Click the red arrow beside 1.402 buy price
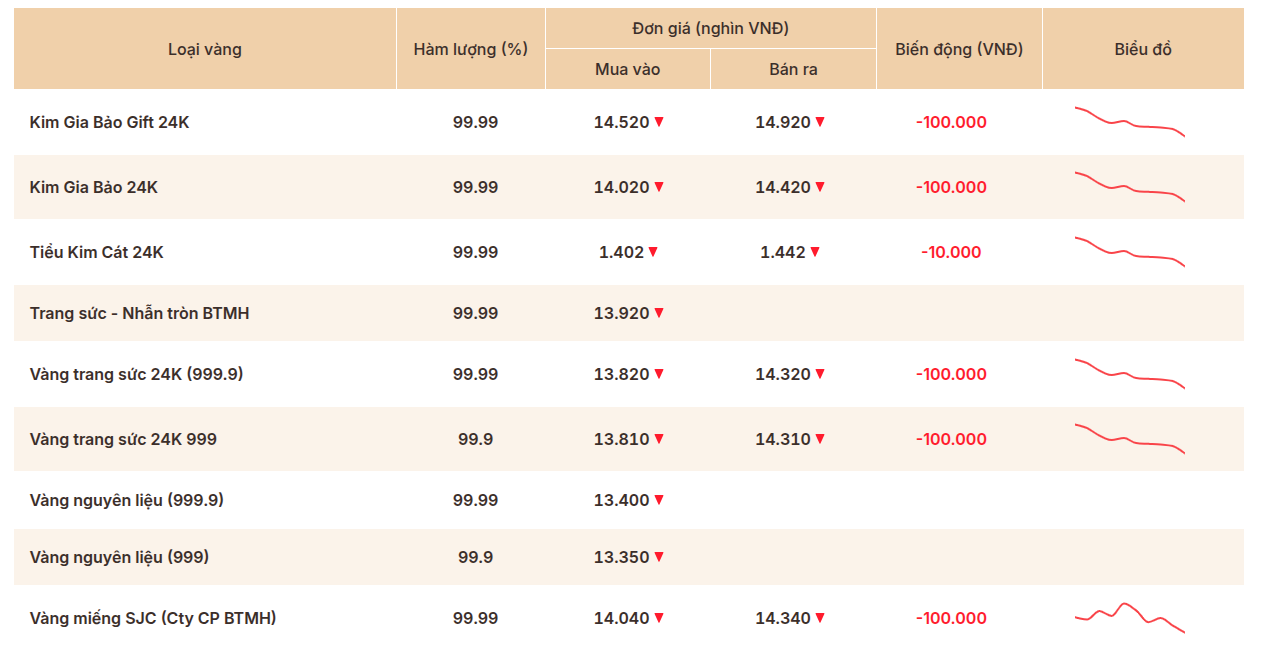1261x659 pixels. [x=653, y=252]
